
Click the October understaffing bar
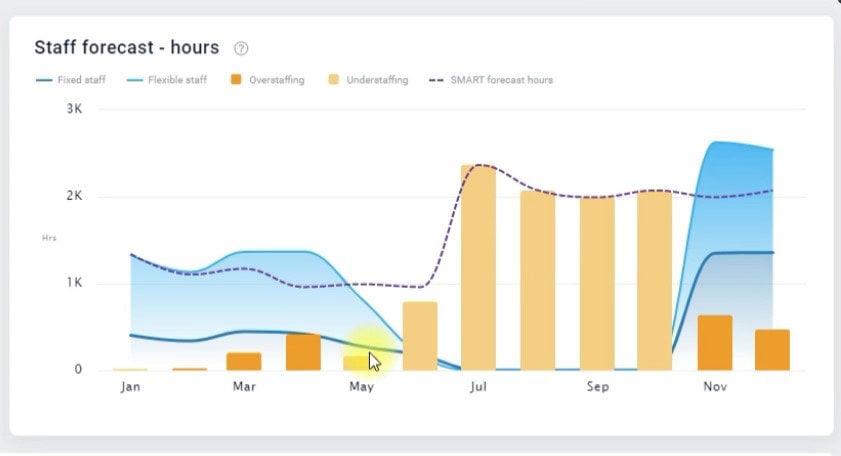[x=655, y=280]
